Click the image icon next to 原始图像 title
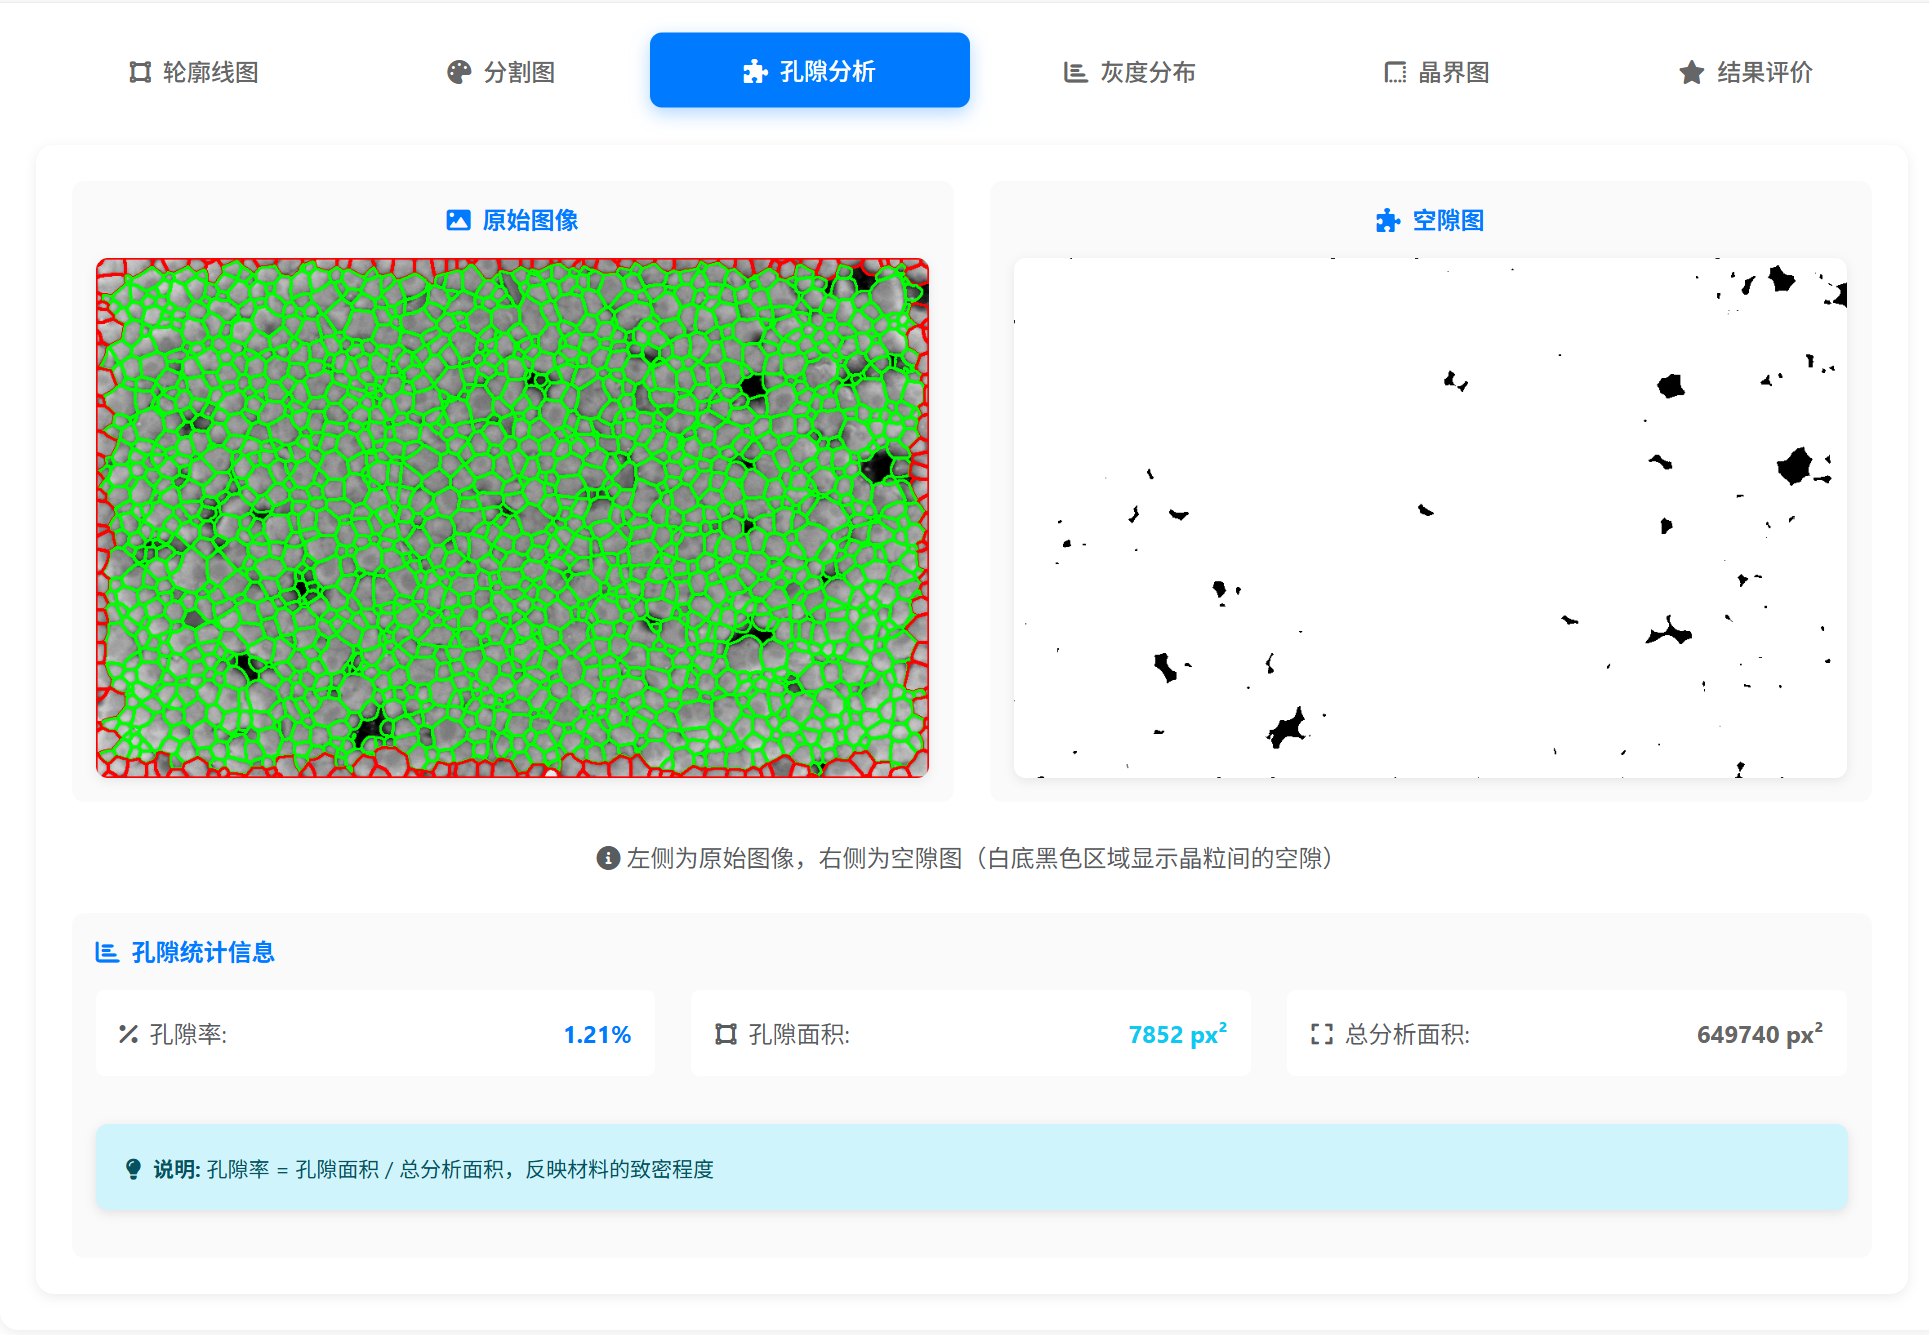Image resolution: width=1929 pixels, height=1335 pixels. pyautogui.click(x=458, y=220)
